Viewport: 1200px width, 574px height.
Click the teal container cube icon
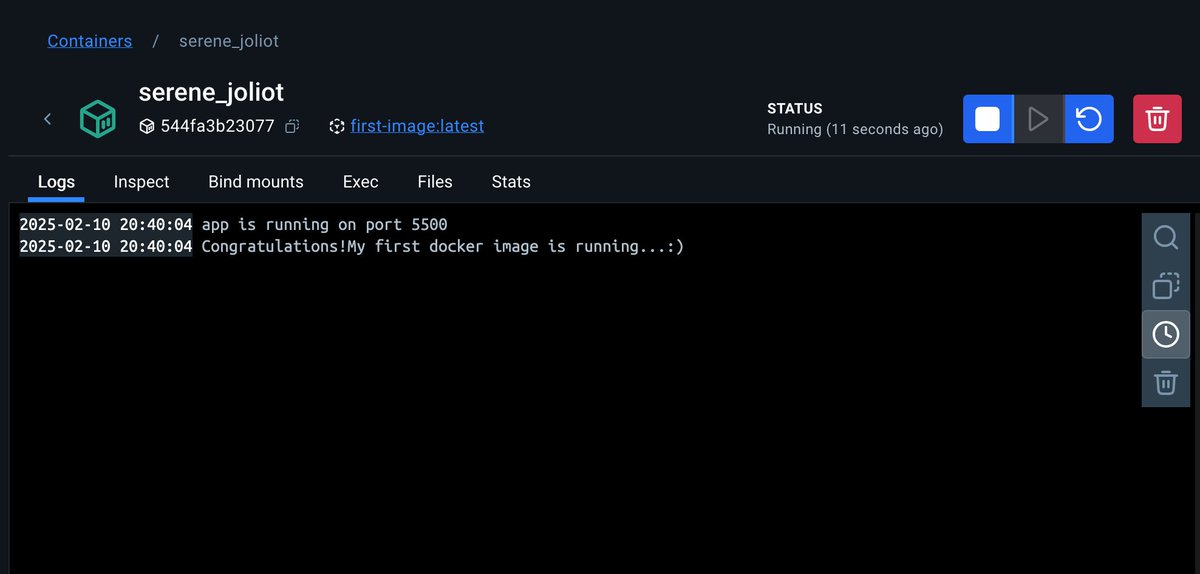point(99,119)
